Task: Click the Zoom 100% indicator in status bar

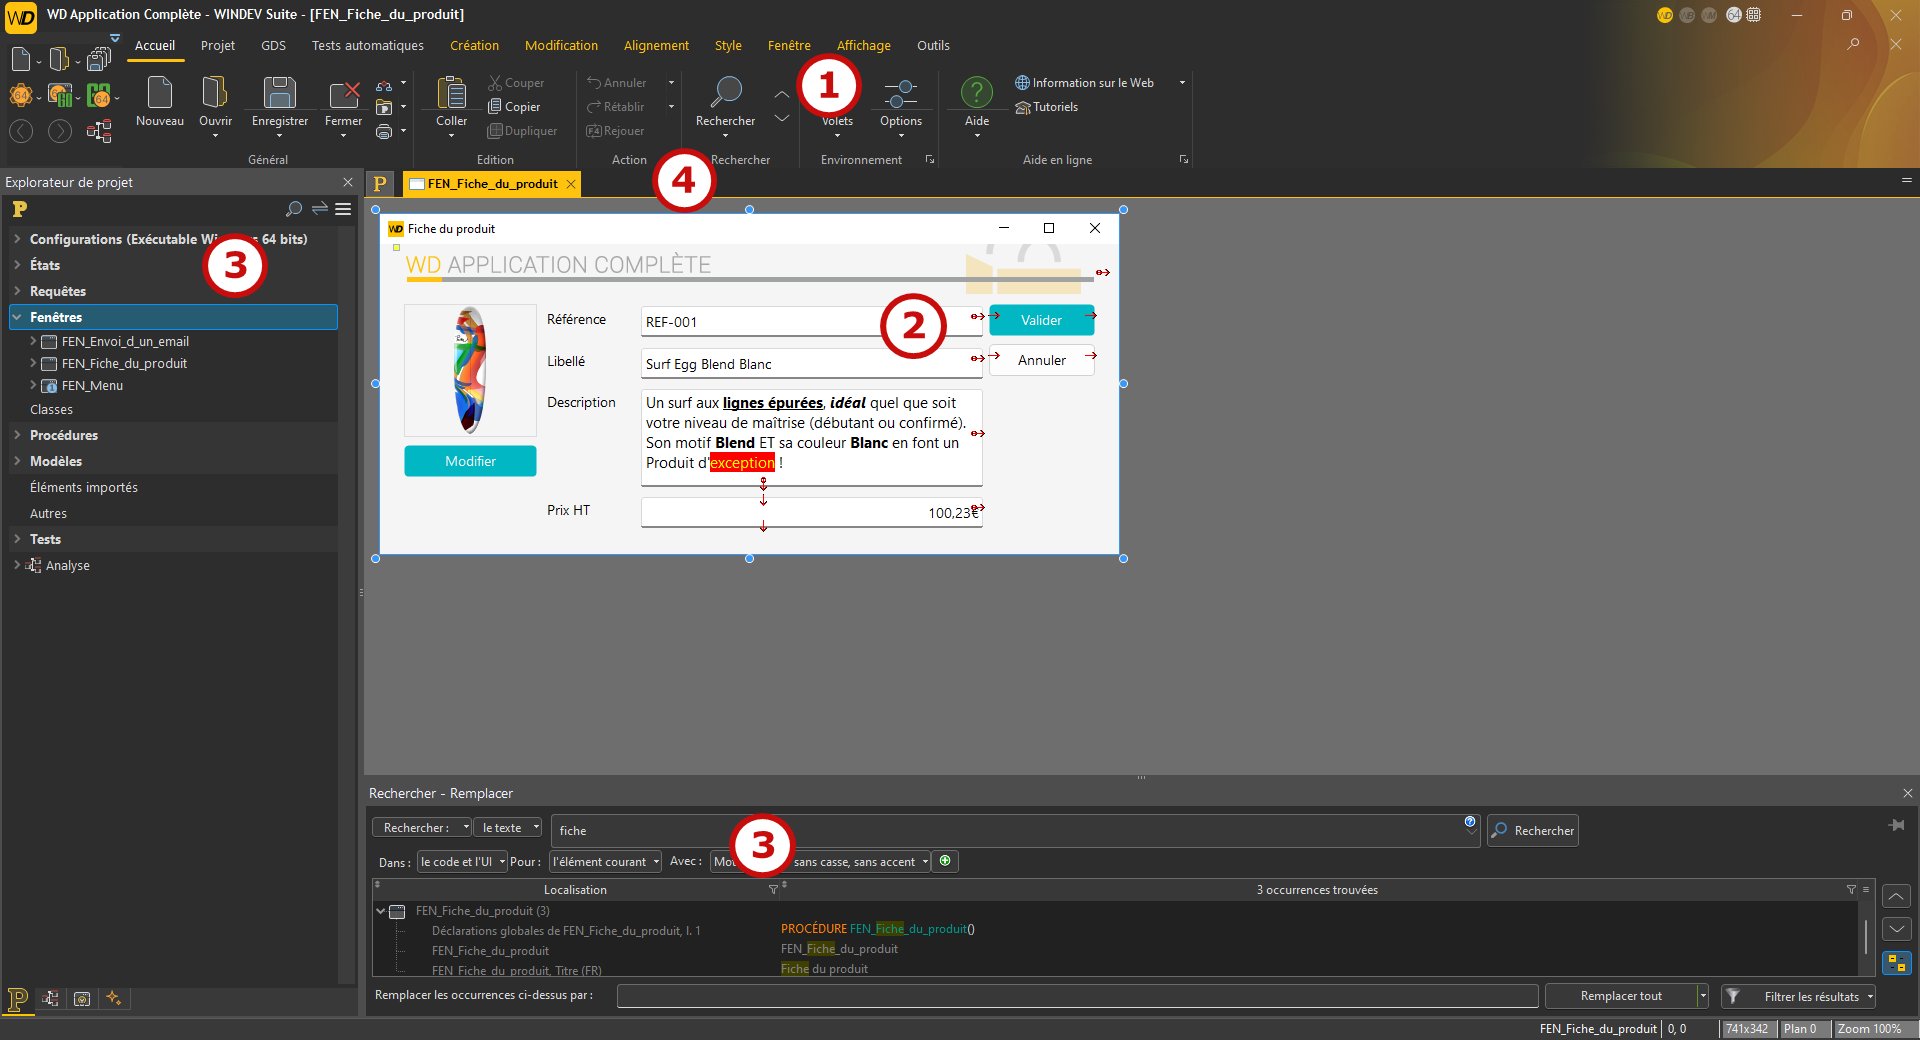Action: coord(1871,1029)
